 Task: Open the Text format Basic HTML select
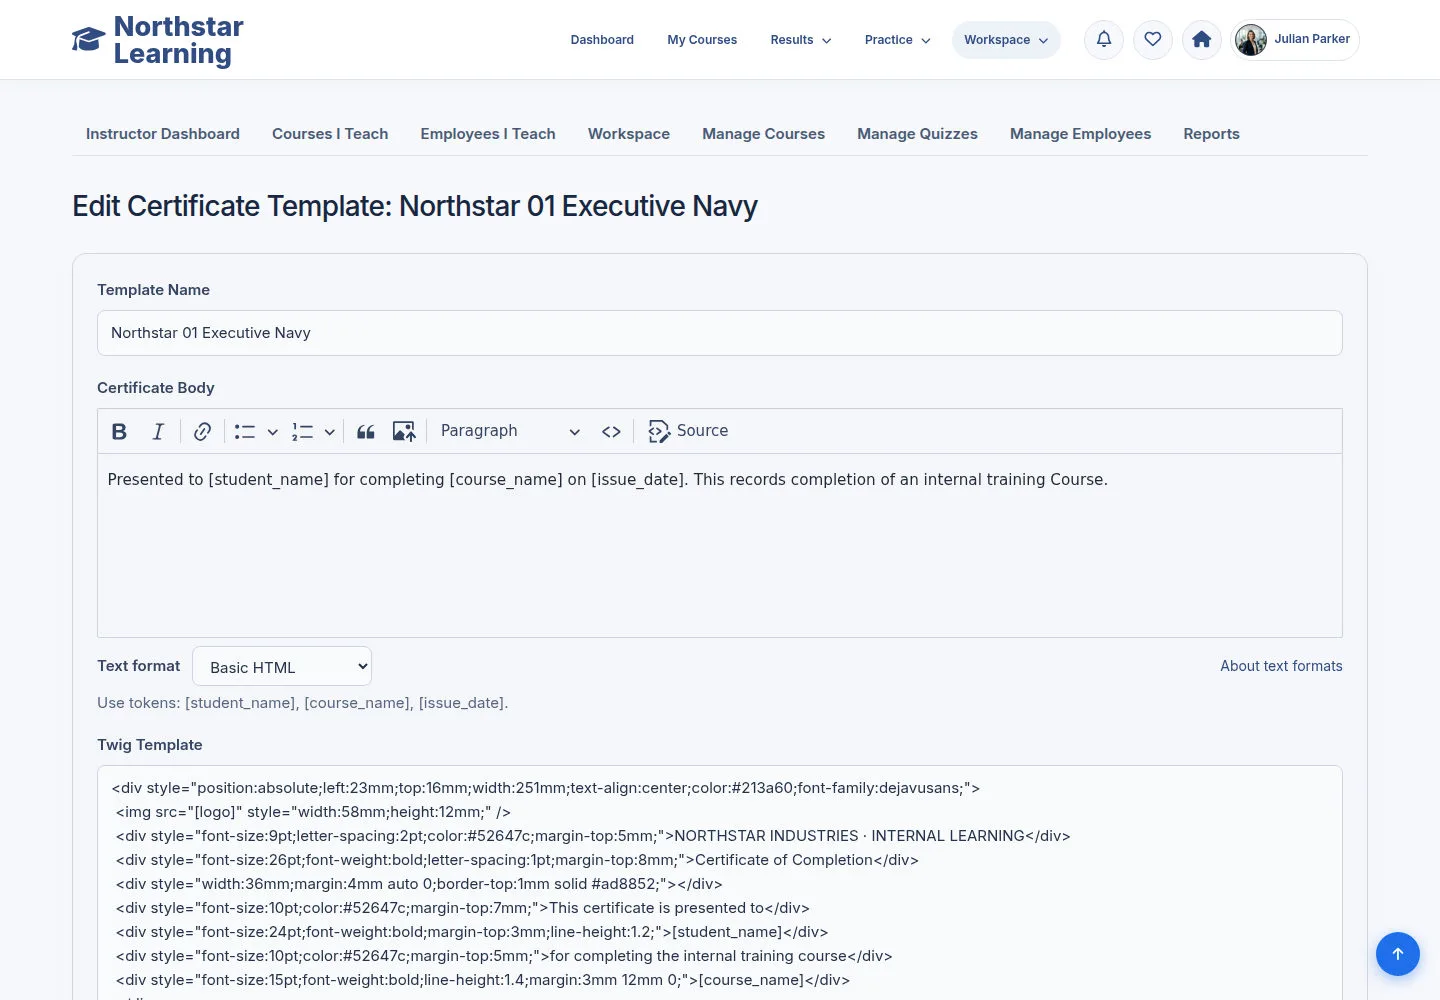tap(282, 666)
